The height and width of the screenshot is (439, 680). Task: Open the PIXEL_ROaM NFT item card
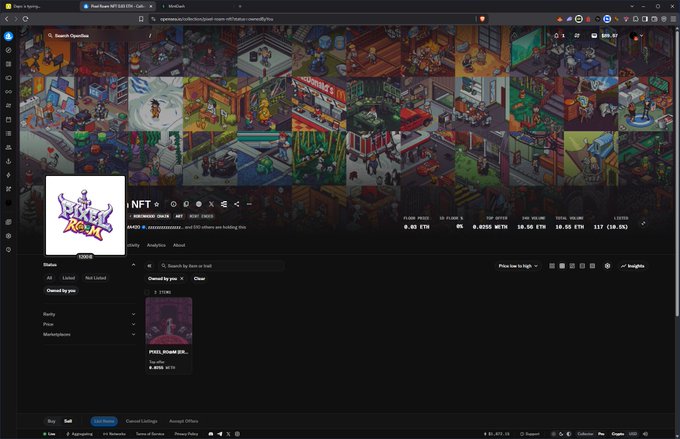tap(169, 334)
